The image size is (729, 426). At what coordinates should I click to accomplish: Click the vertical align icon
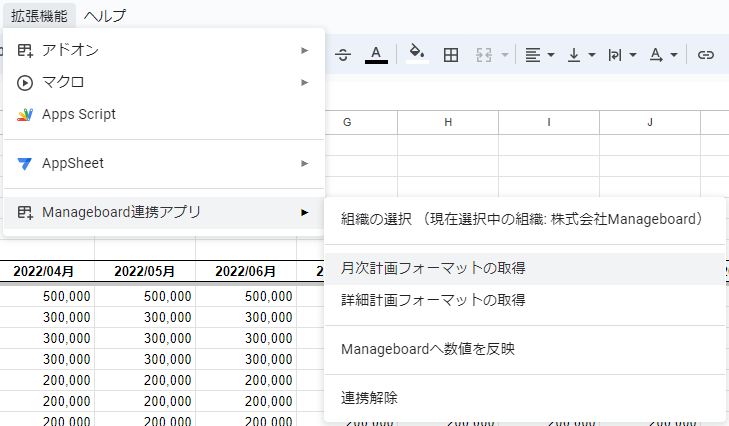click(574, 55)
